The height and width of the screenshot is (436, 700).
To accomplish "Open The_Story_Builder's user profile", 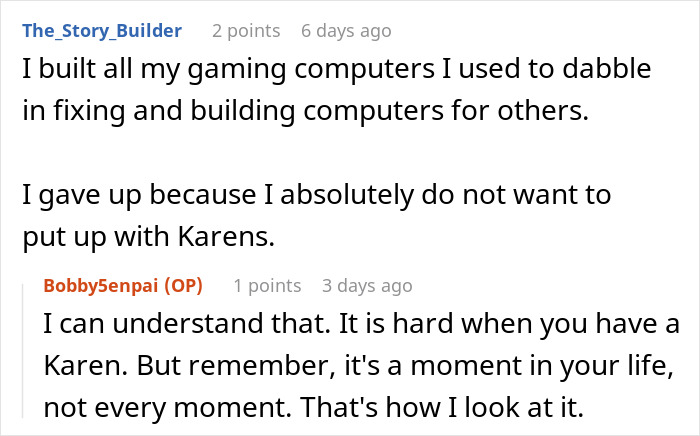I will point(101,30).
